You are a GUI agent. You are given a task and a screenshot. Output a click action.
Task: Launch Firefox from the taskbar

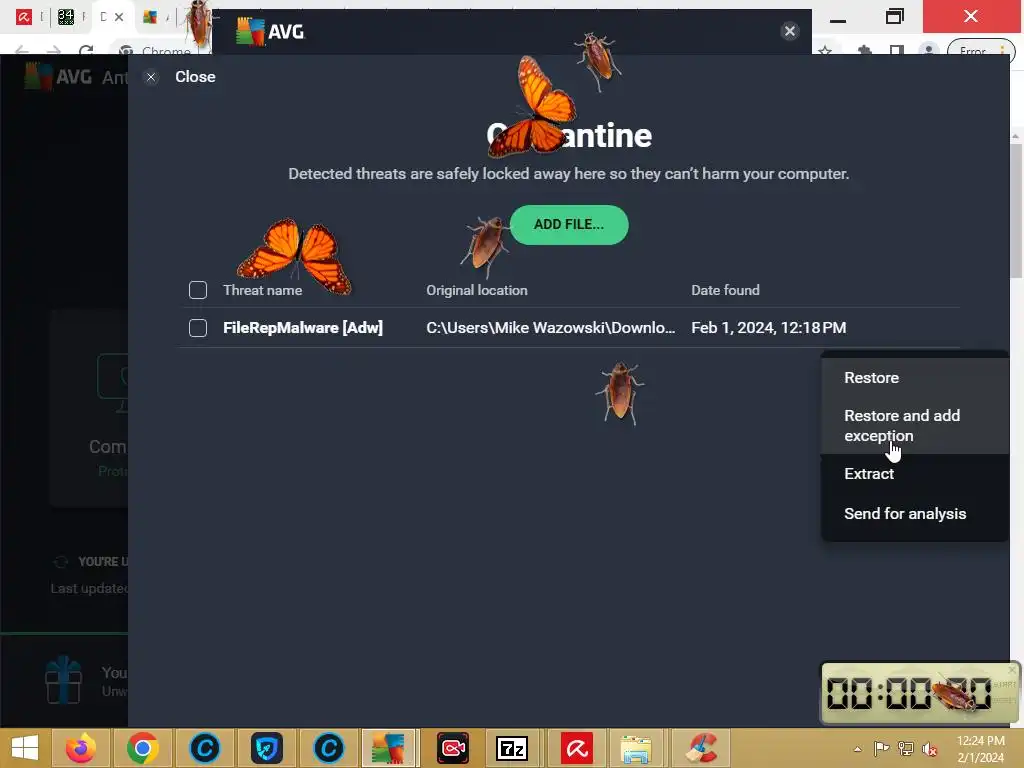81,748
